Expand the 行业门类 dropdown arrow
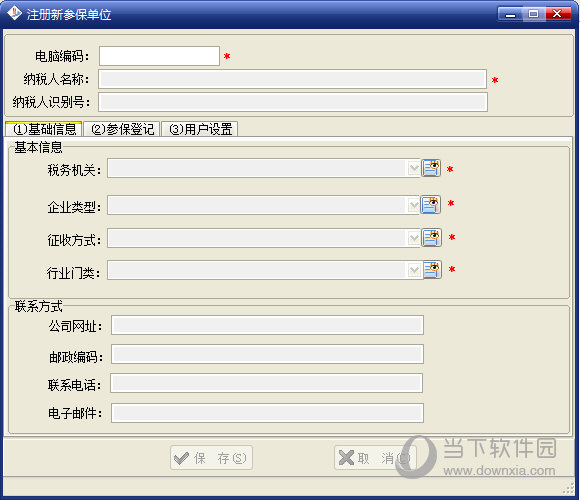580x500 pixels. (x=414, y=270)
